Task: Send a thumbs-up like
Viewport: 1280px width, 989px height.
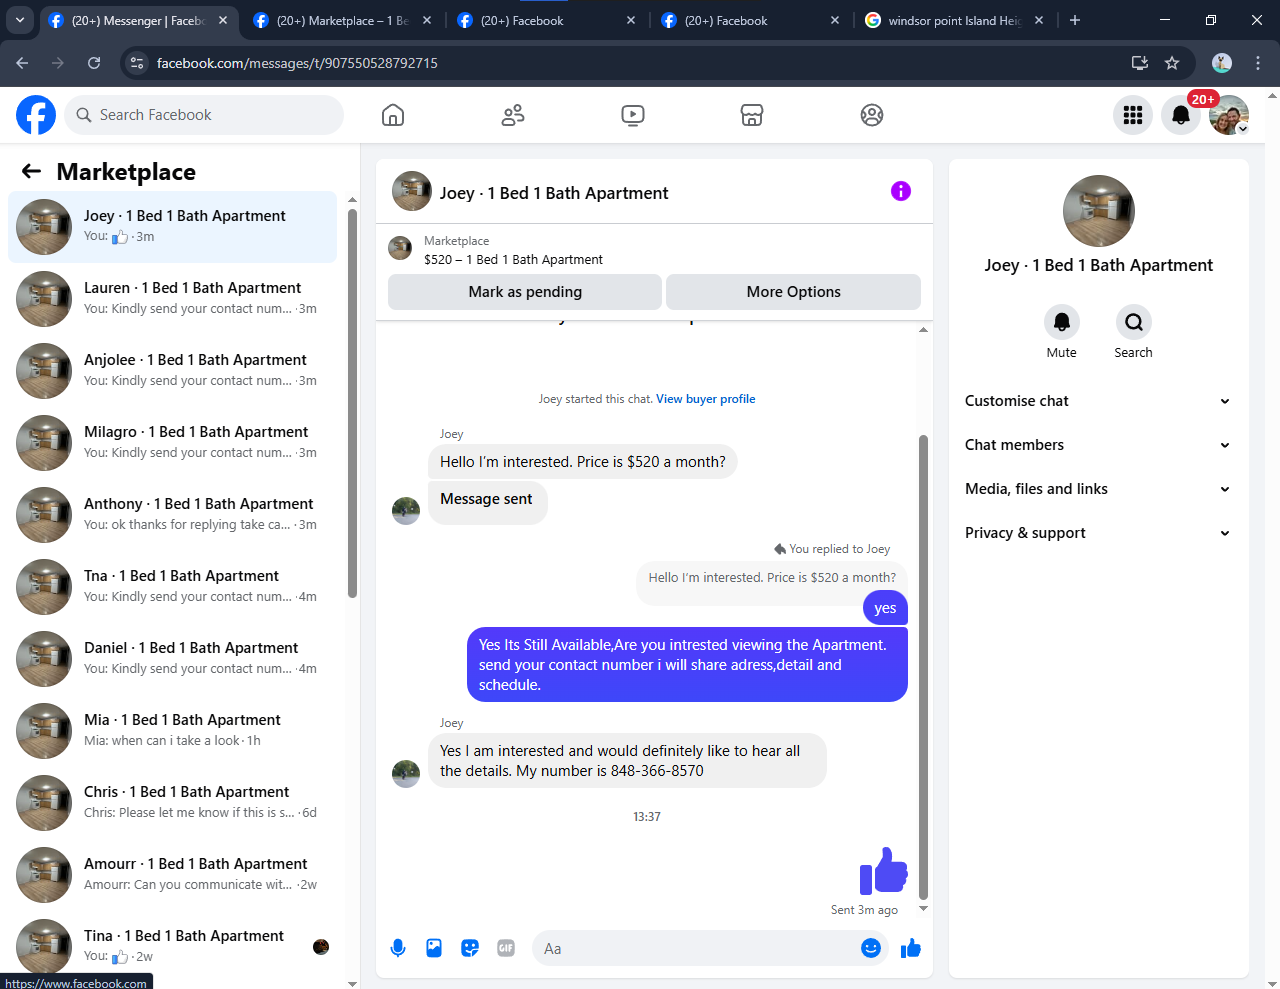Action: pyautogui.click(x=910, y=948)
